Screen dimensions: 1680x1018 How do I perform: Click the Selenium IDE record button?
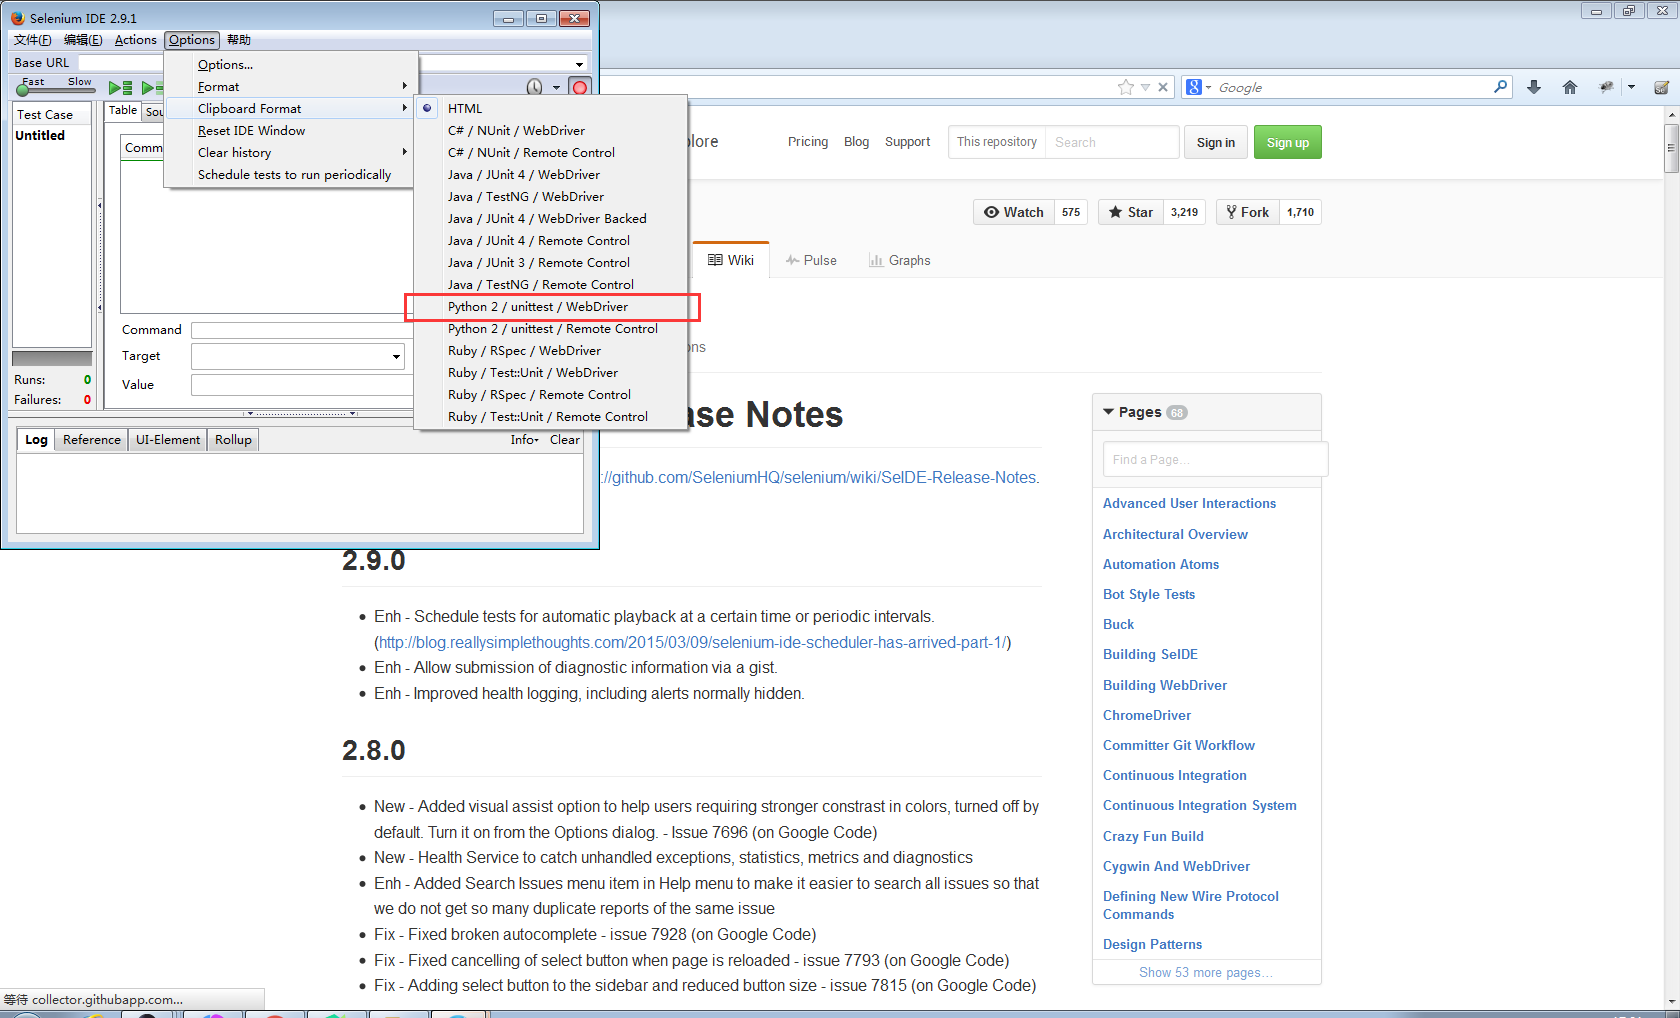[579, 87]
